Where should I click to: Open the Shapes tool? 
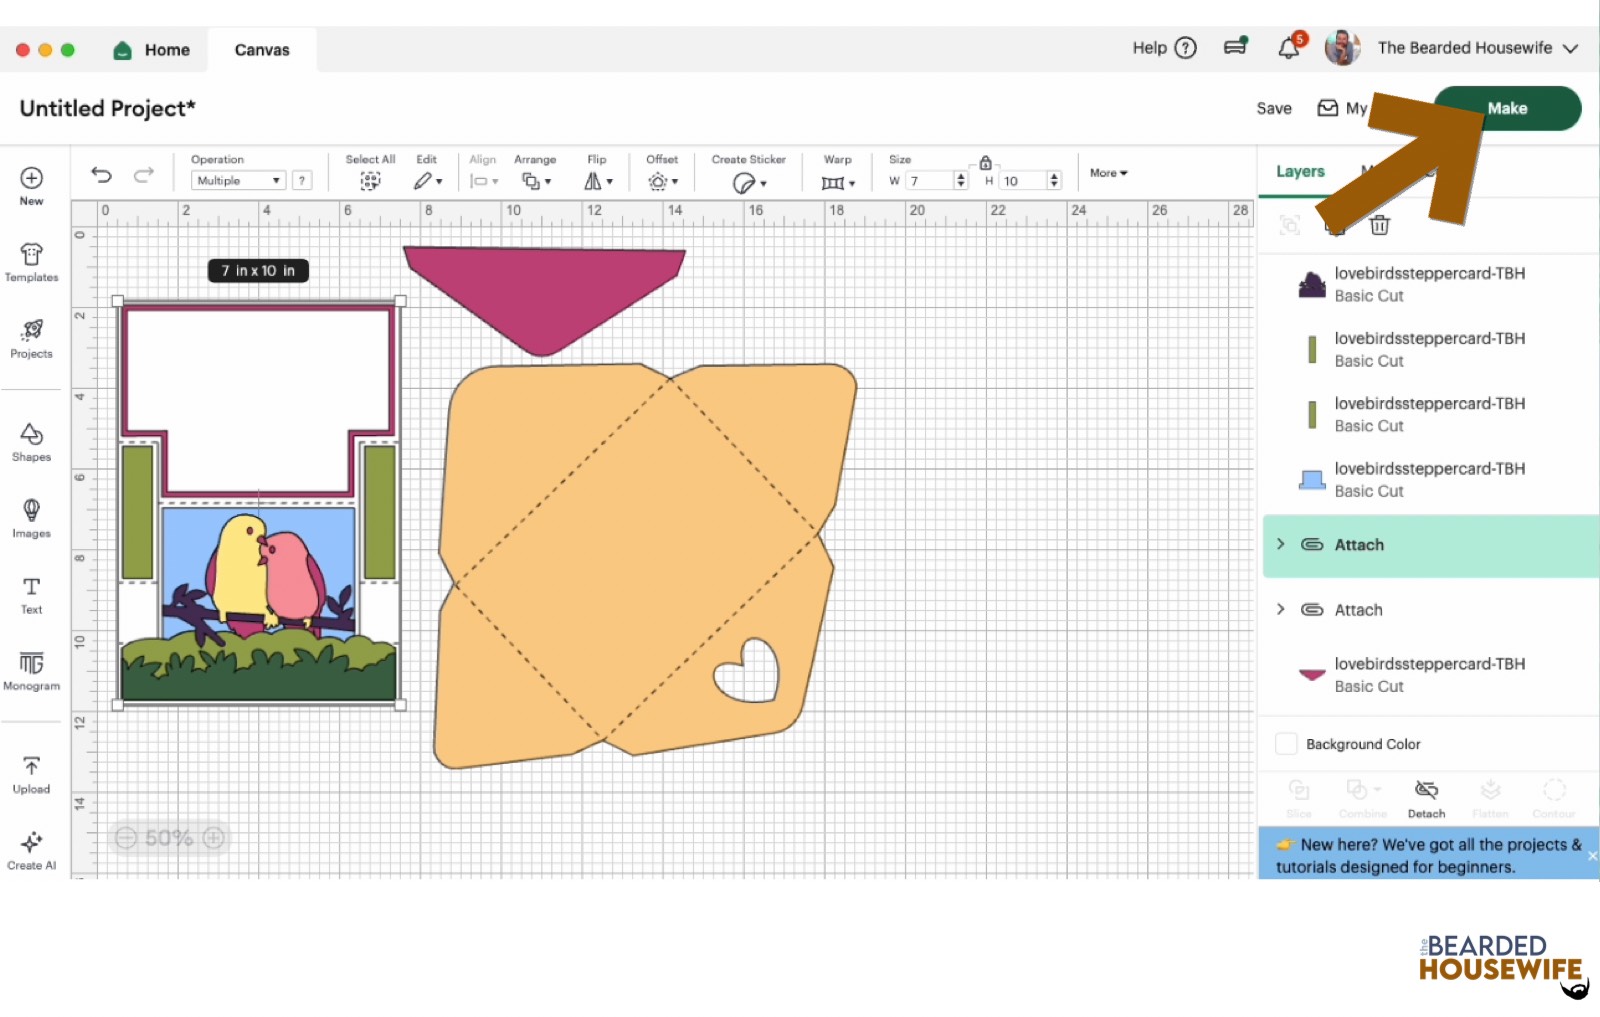coord(31,441)
